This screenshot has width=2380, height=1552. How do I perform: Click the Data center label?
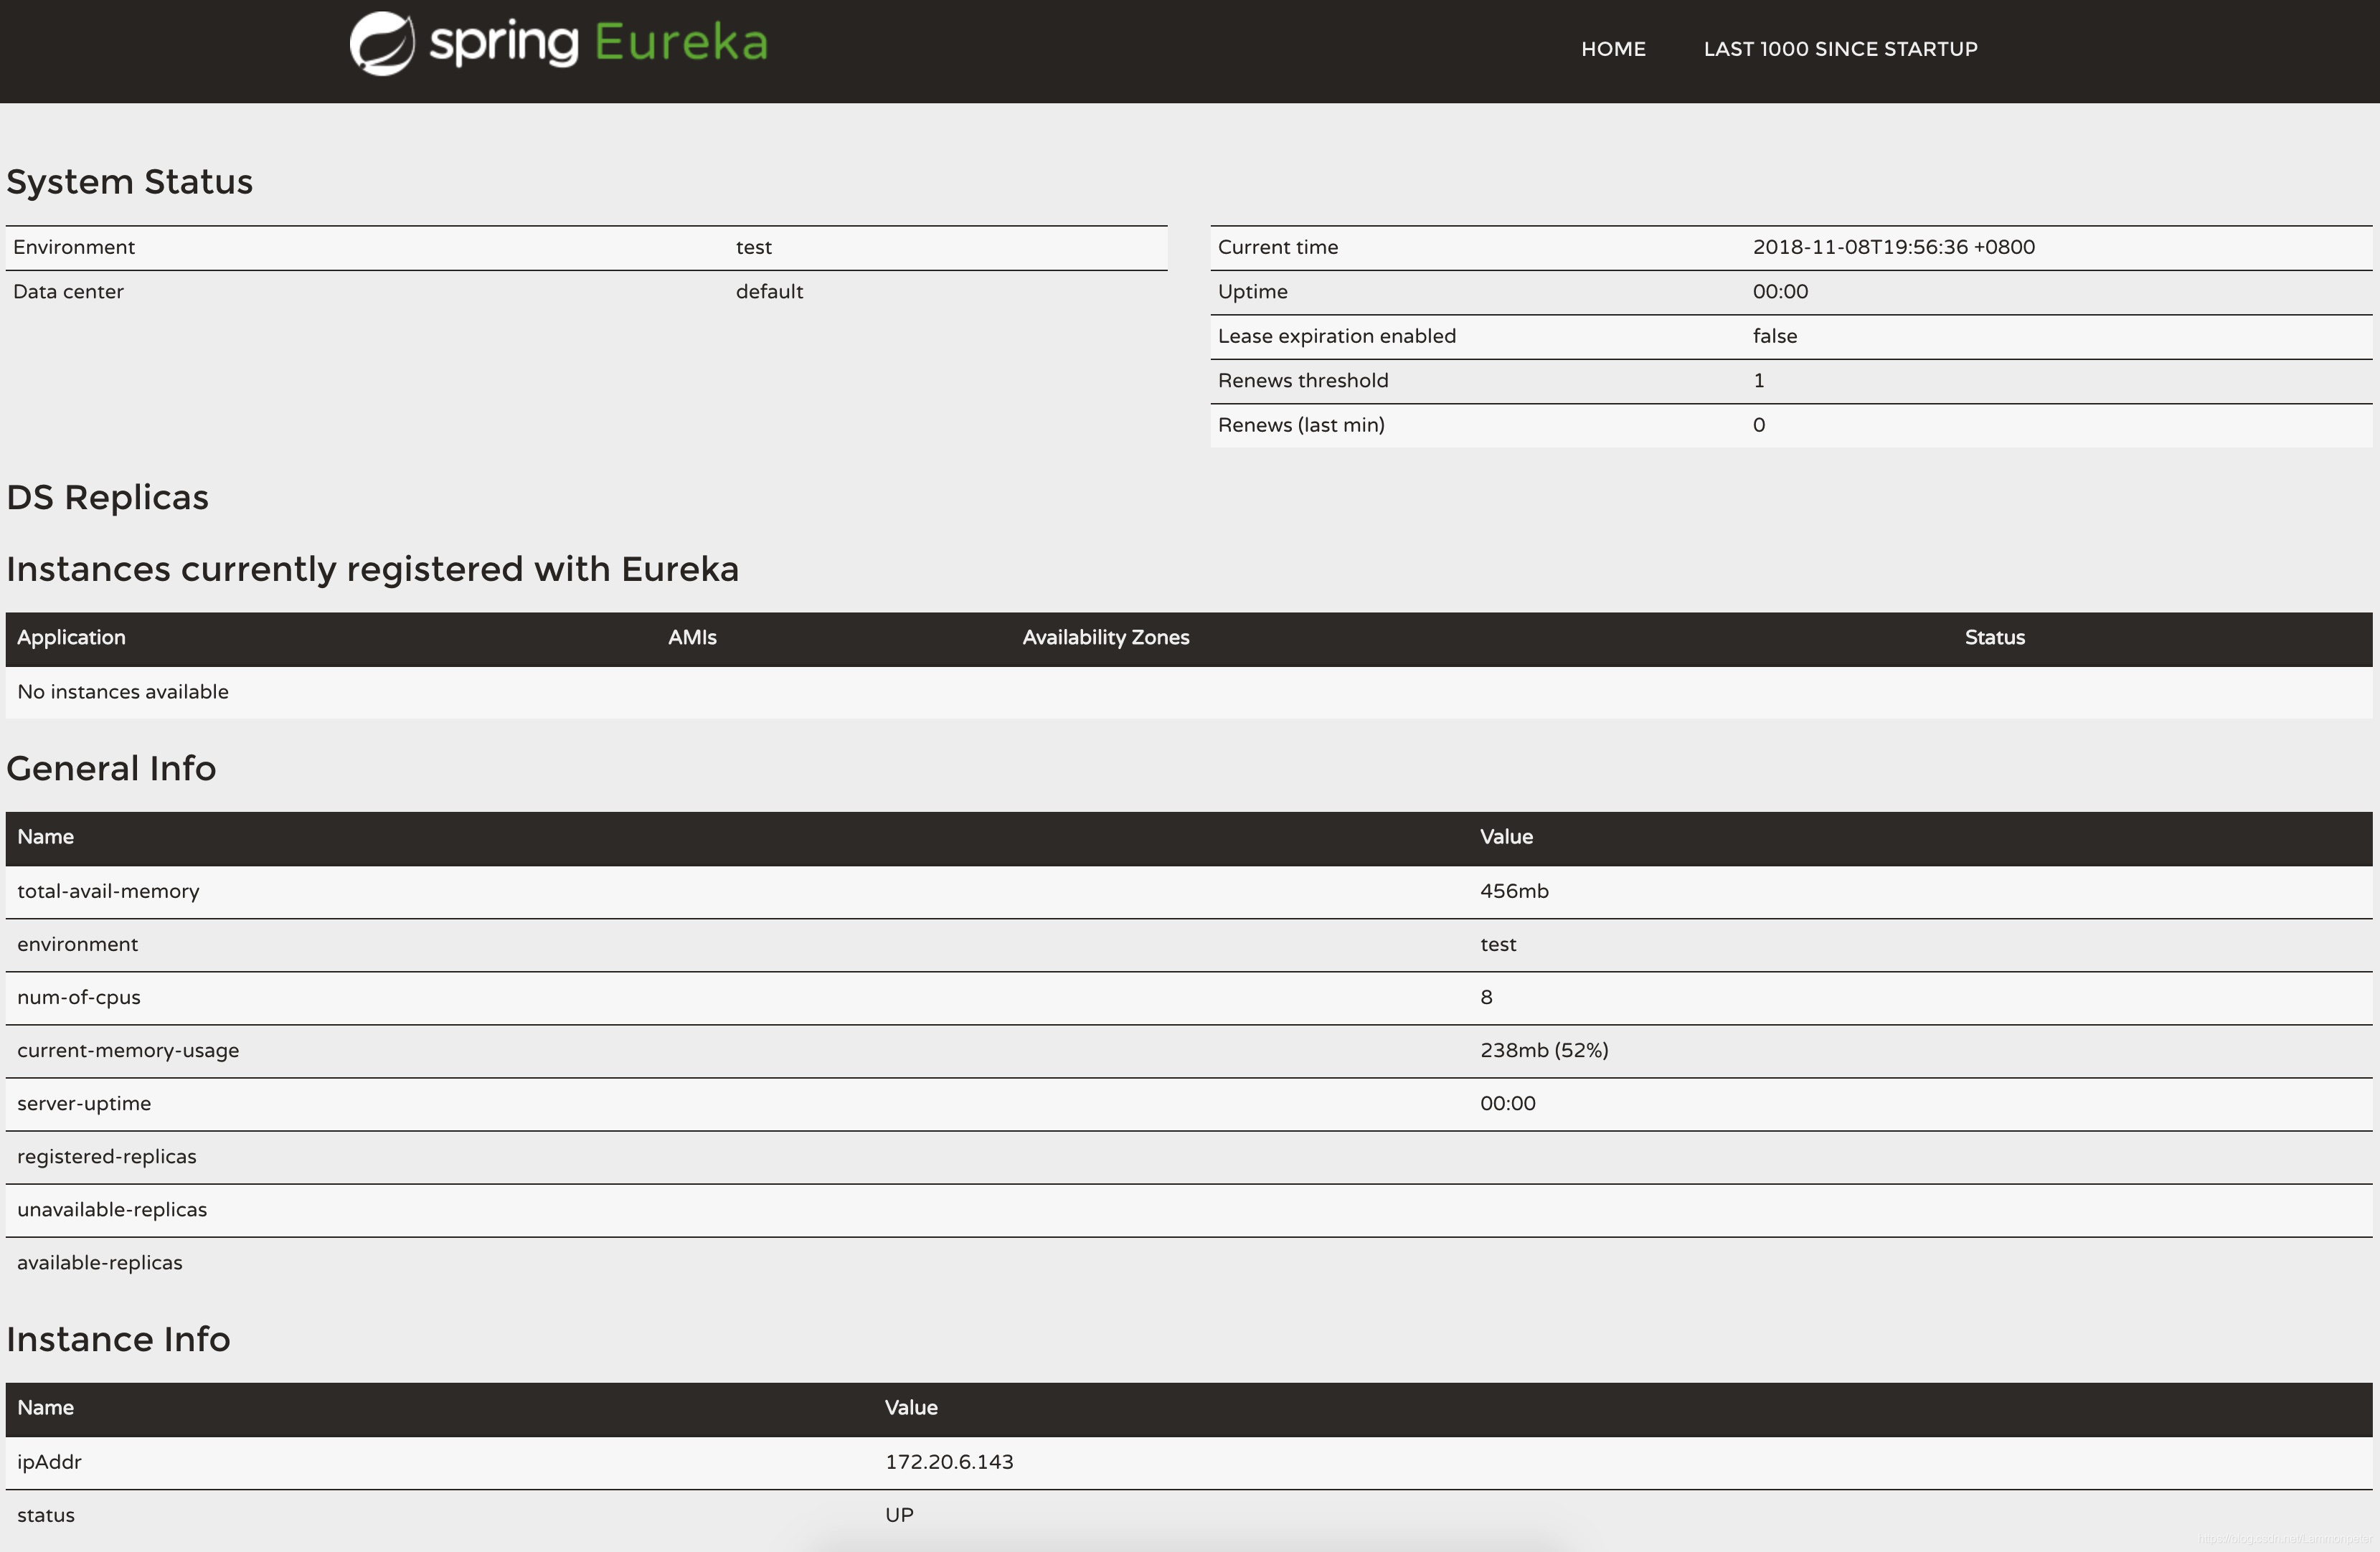[68, 292]
